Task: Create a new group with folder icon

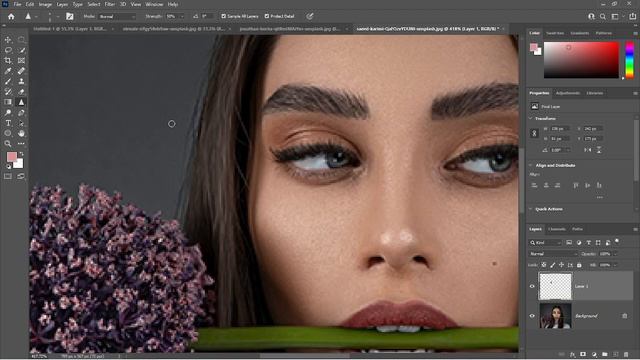Action: [x=605, y=354]
